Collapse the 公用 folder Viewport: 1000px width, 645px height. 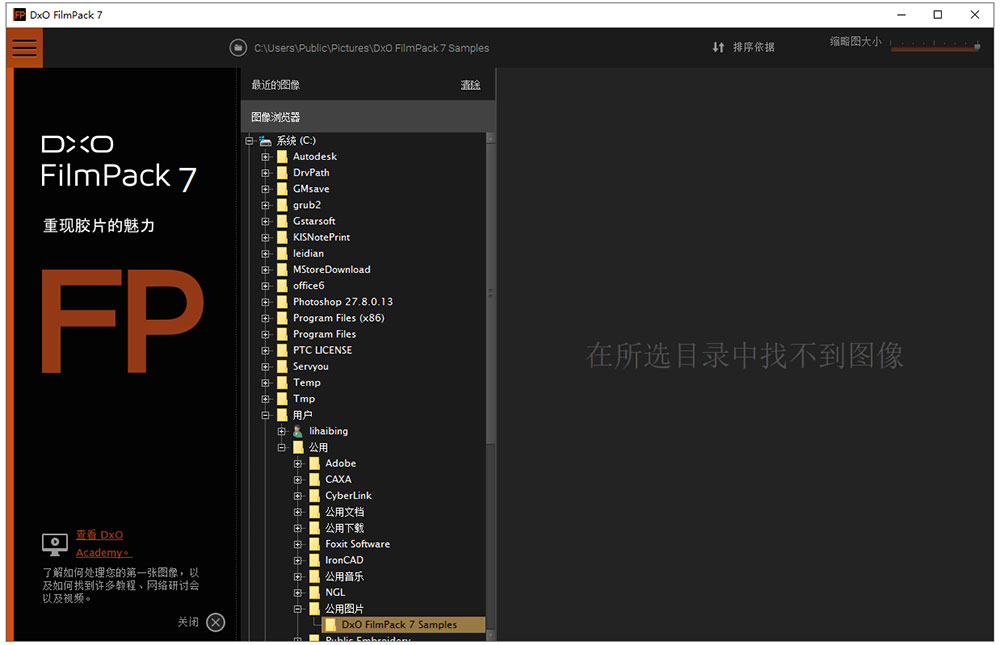click(x=282, y=447)
